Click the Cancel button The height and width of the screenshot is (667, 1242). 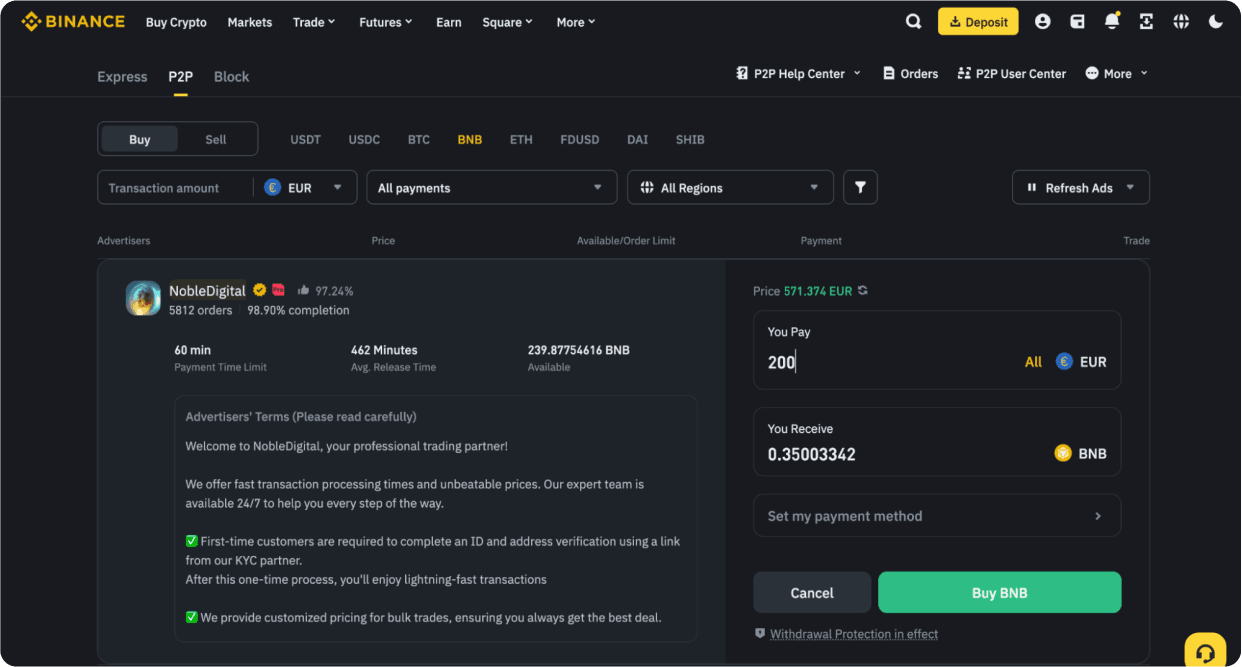(x=812, y=592)
